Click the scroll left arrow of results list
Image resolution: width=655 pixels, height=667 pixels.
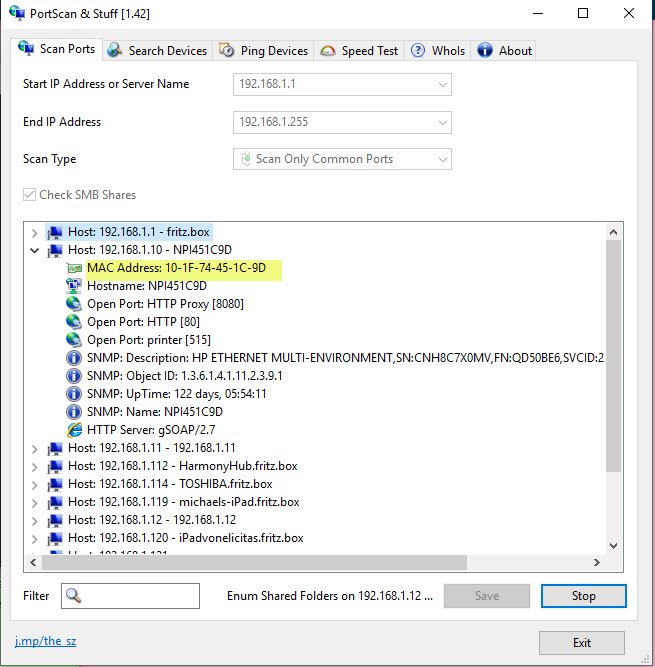pyautogui.click(x=33, y=562)
